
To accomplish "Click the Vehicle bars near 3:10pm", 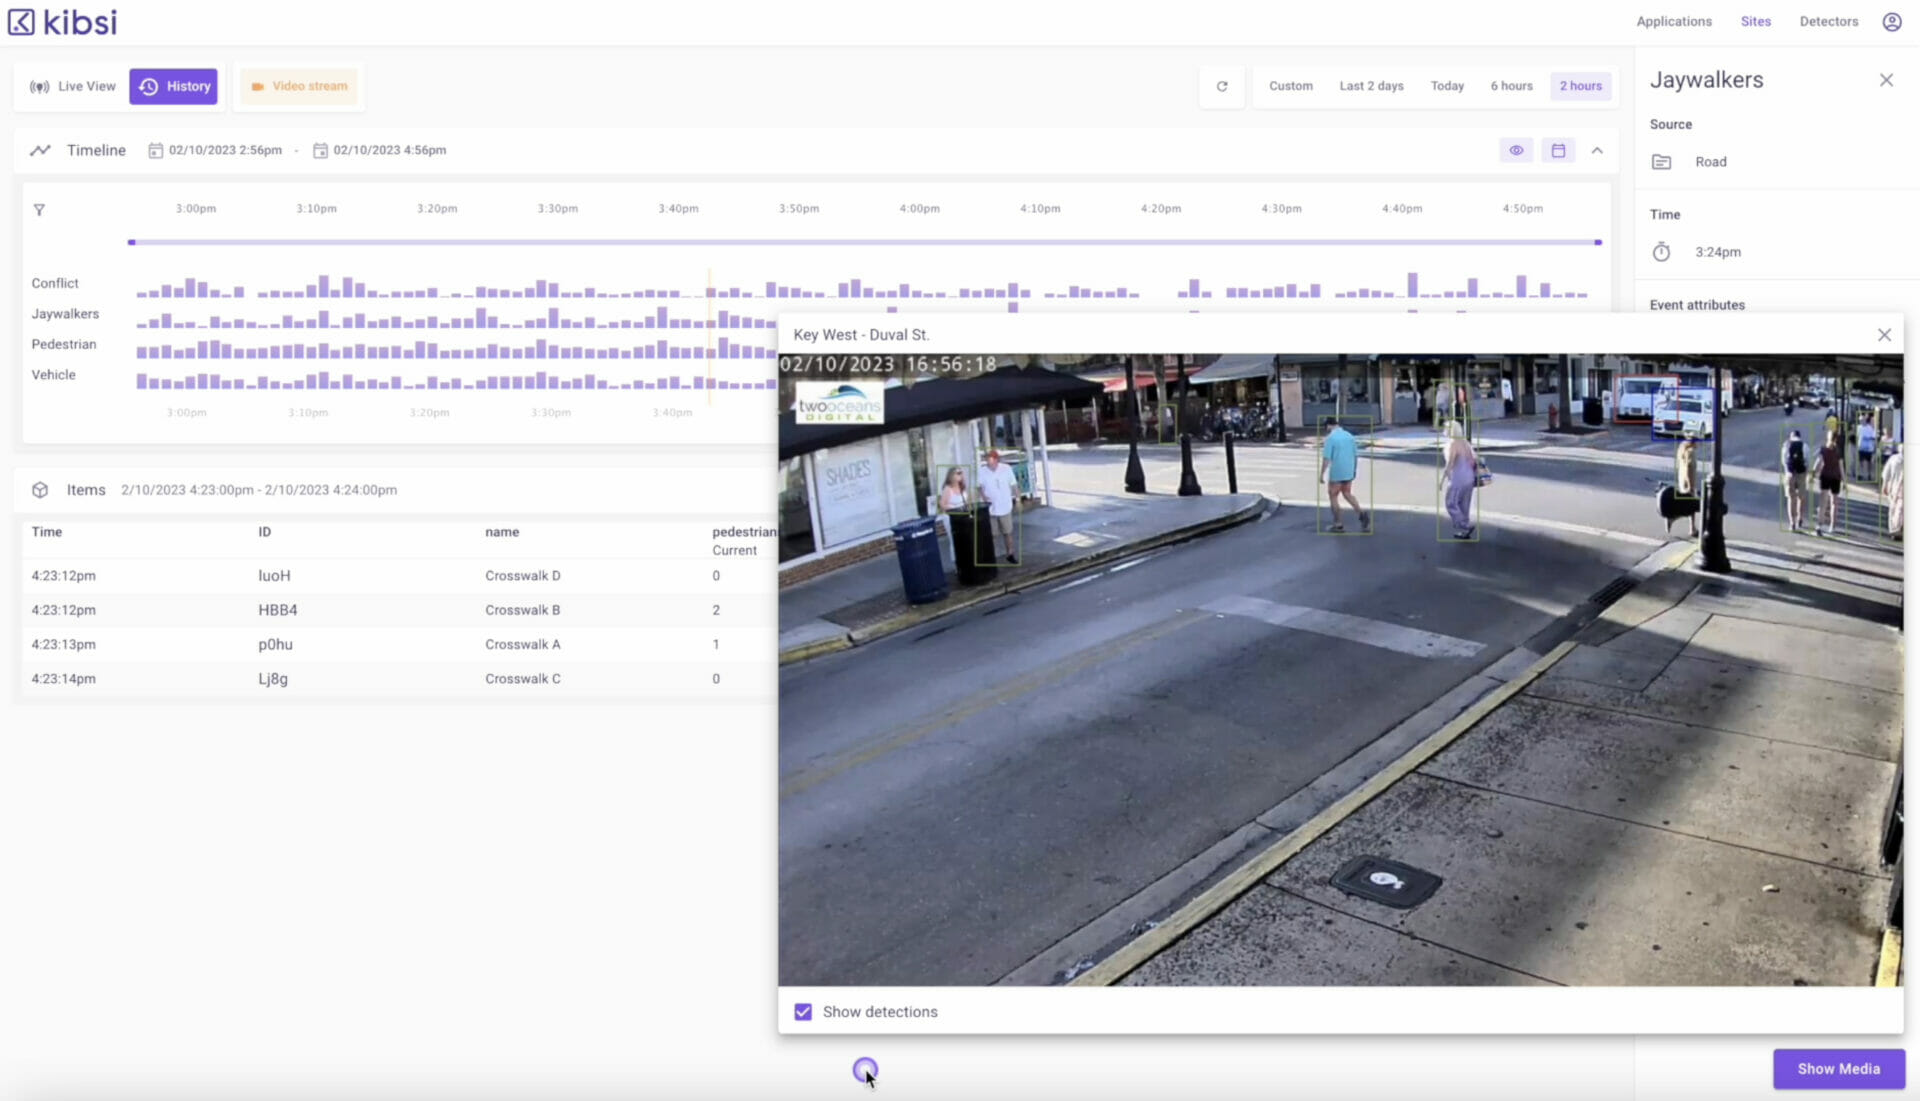I will (322, 381).
